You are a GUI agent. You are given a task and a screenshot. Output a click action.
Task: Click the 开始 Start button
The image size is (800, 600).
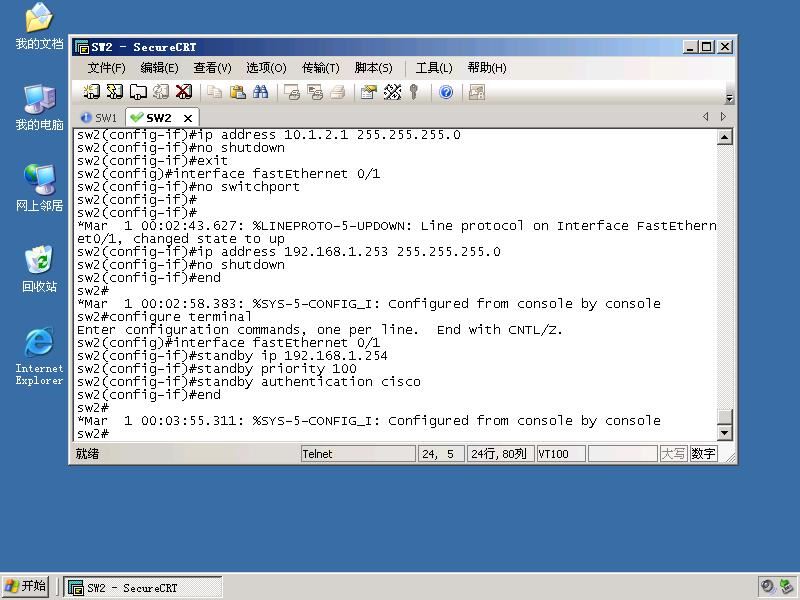(x=26, y=587)
